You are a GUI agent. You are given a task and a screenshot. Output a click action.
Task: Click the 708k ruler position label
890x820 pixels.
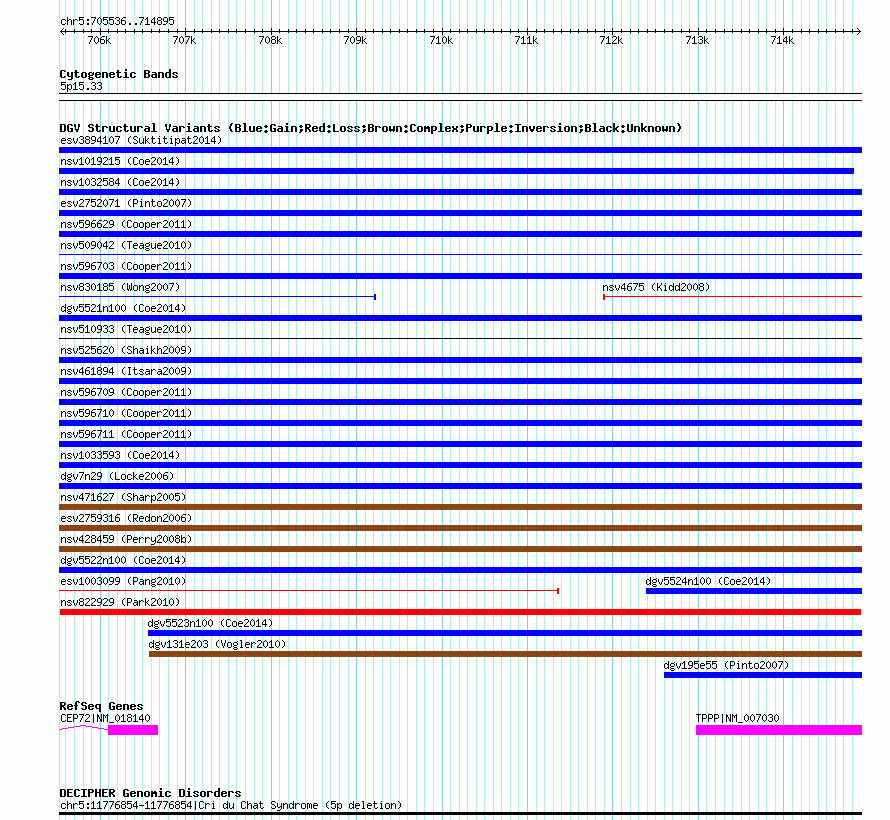(x=270, y=41)
